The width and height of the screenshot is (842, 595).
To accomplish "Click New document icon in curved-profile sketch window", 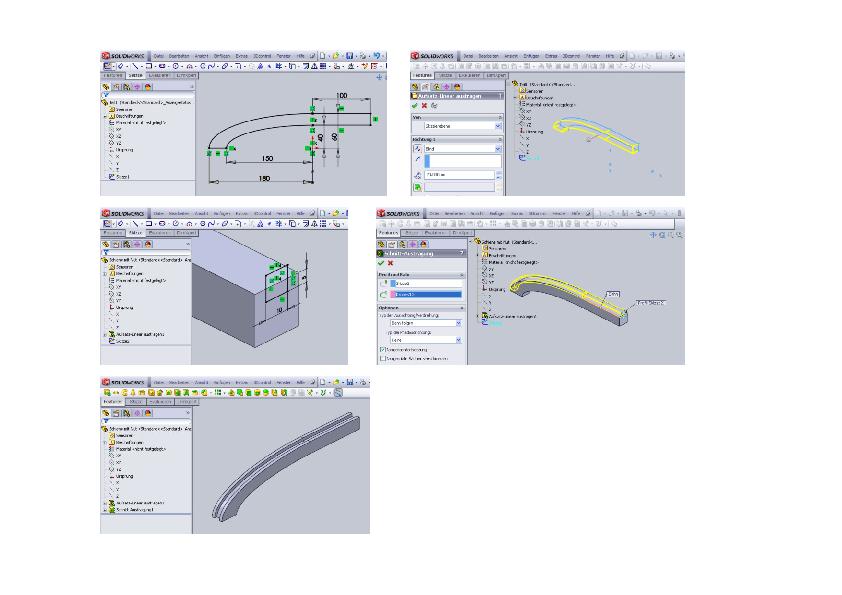I will pyautogui.click(x=323, y=55).
